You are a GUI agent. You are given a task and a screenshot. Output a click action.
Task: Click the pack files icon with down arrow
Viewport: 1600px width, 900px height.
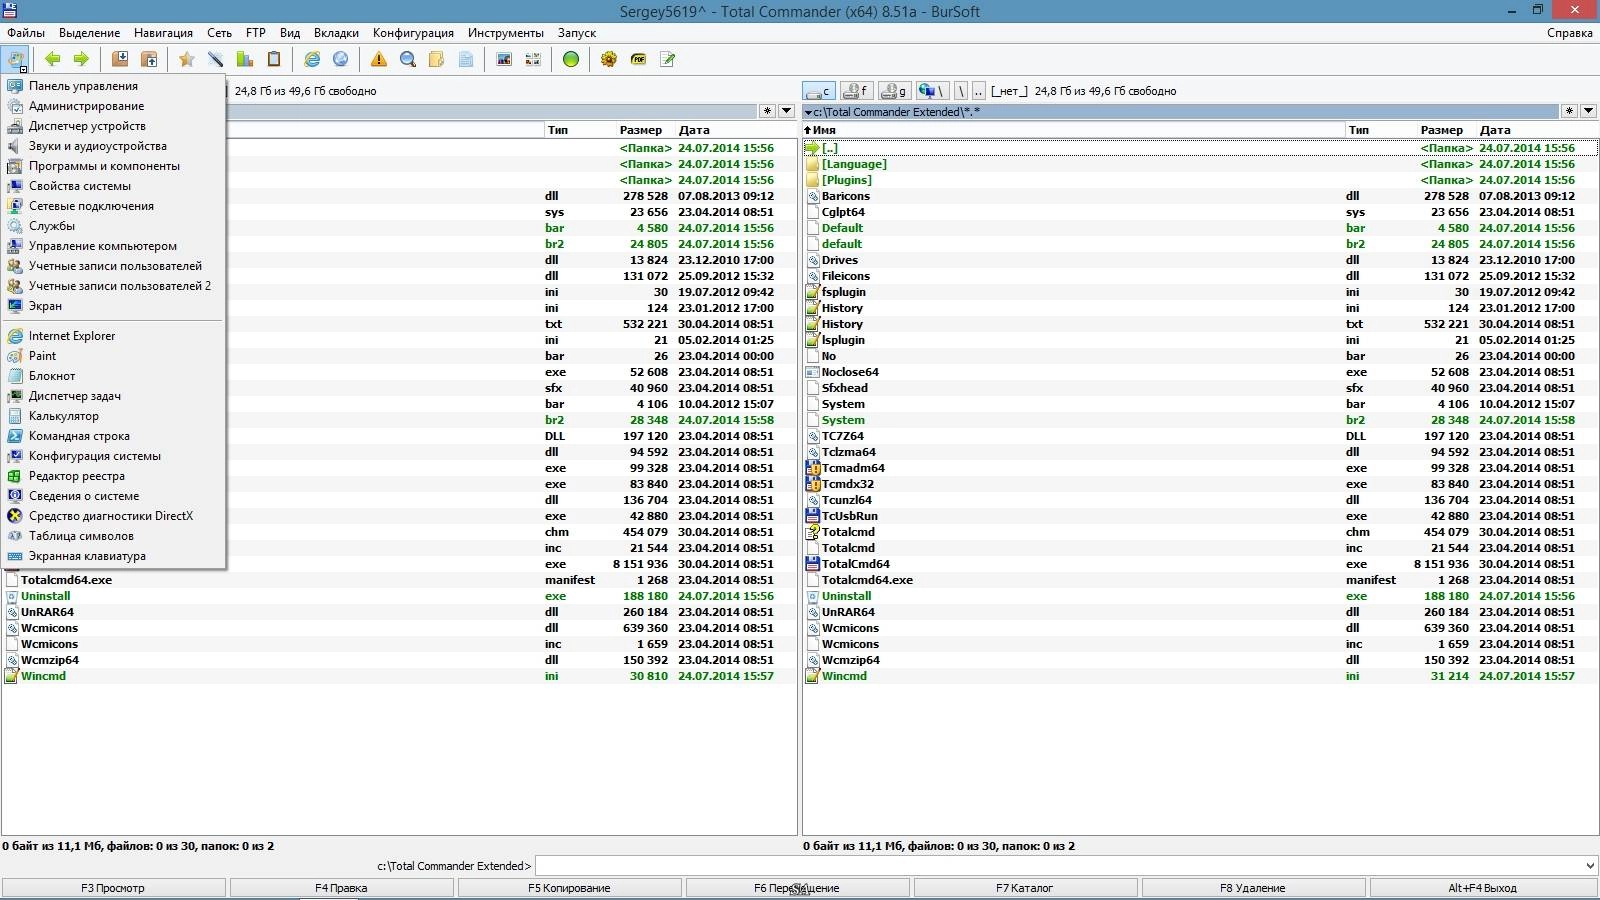pyautogui.click(x=120, y=59)
